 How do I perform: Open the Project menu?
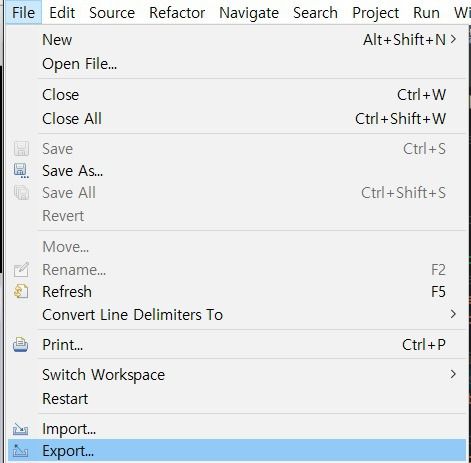click(375, 13)
